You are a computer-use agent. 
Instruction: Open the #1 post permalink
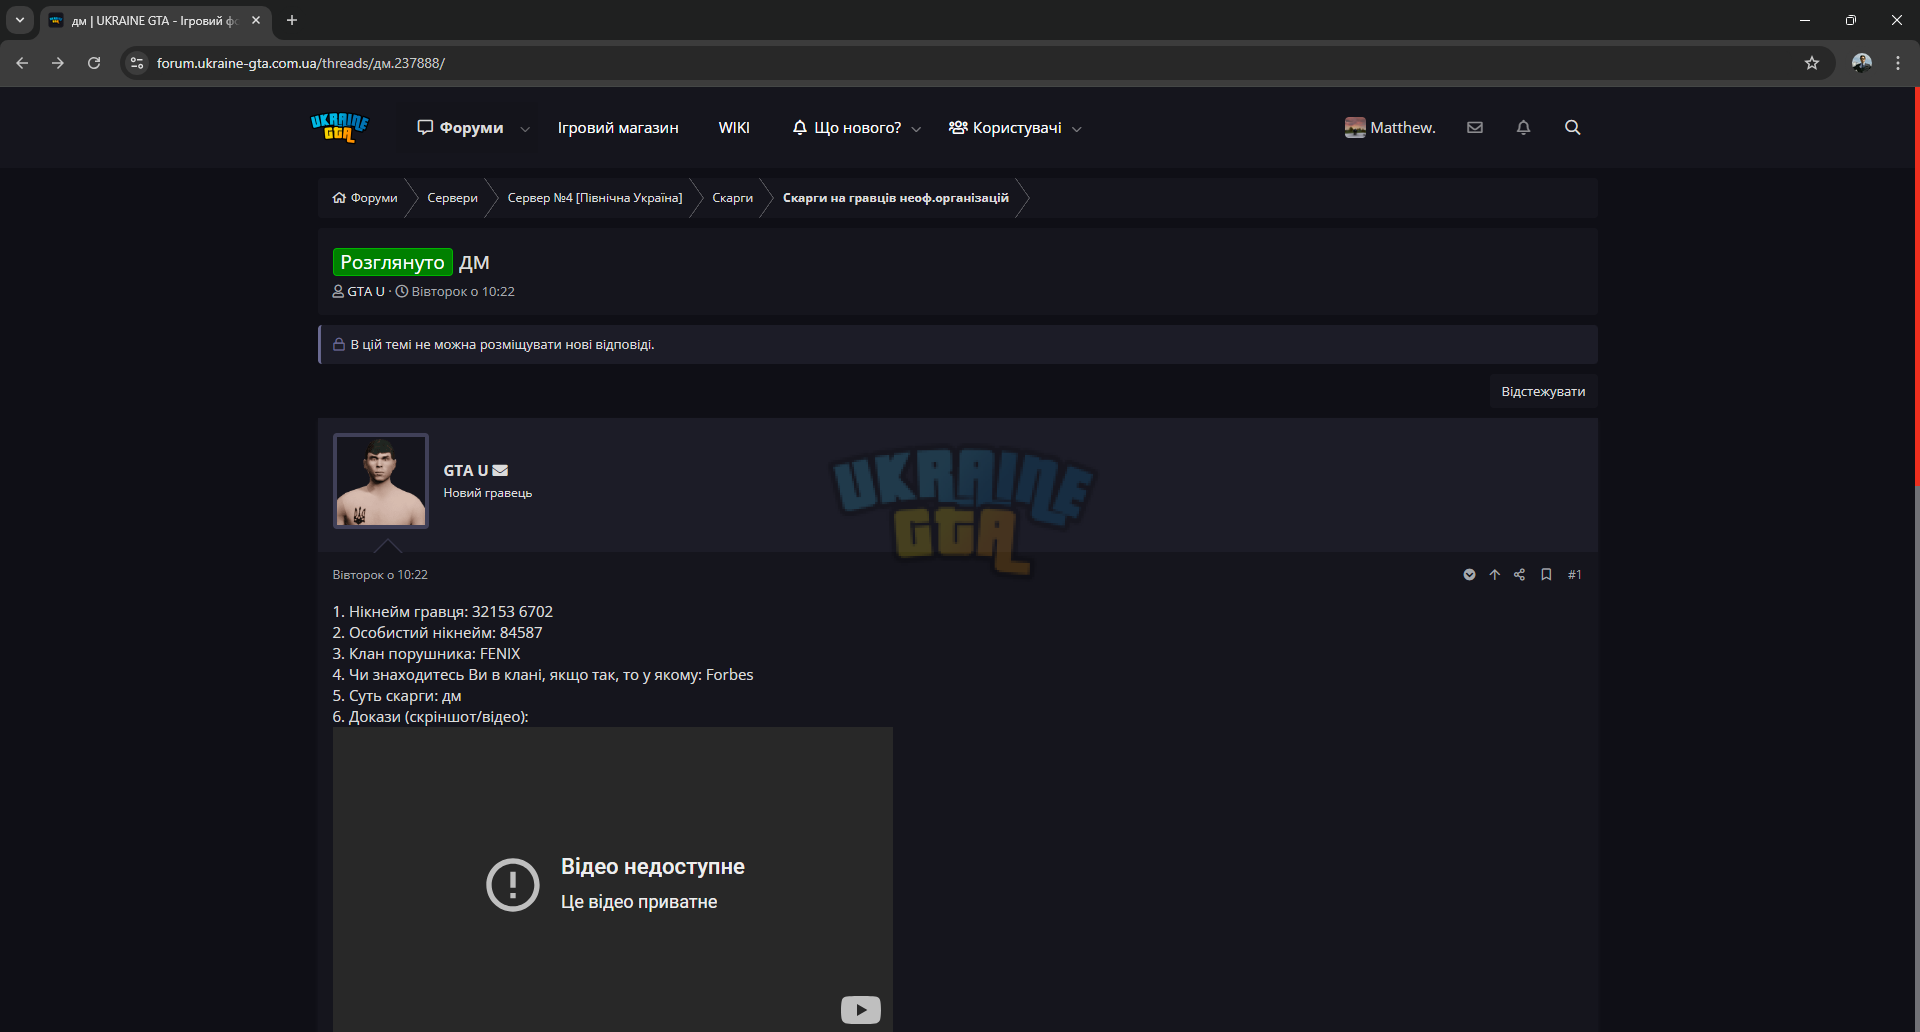tap(1575, 574)
